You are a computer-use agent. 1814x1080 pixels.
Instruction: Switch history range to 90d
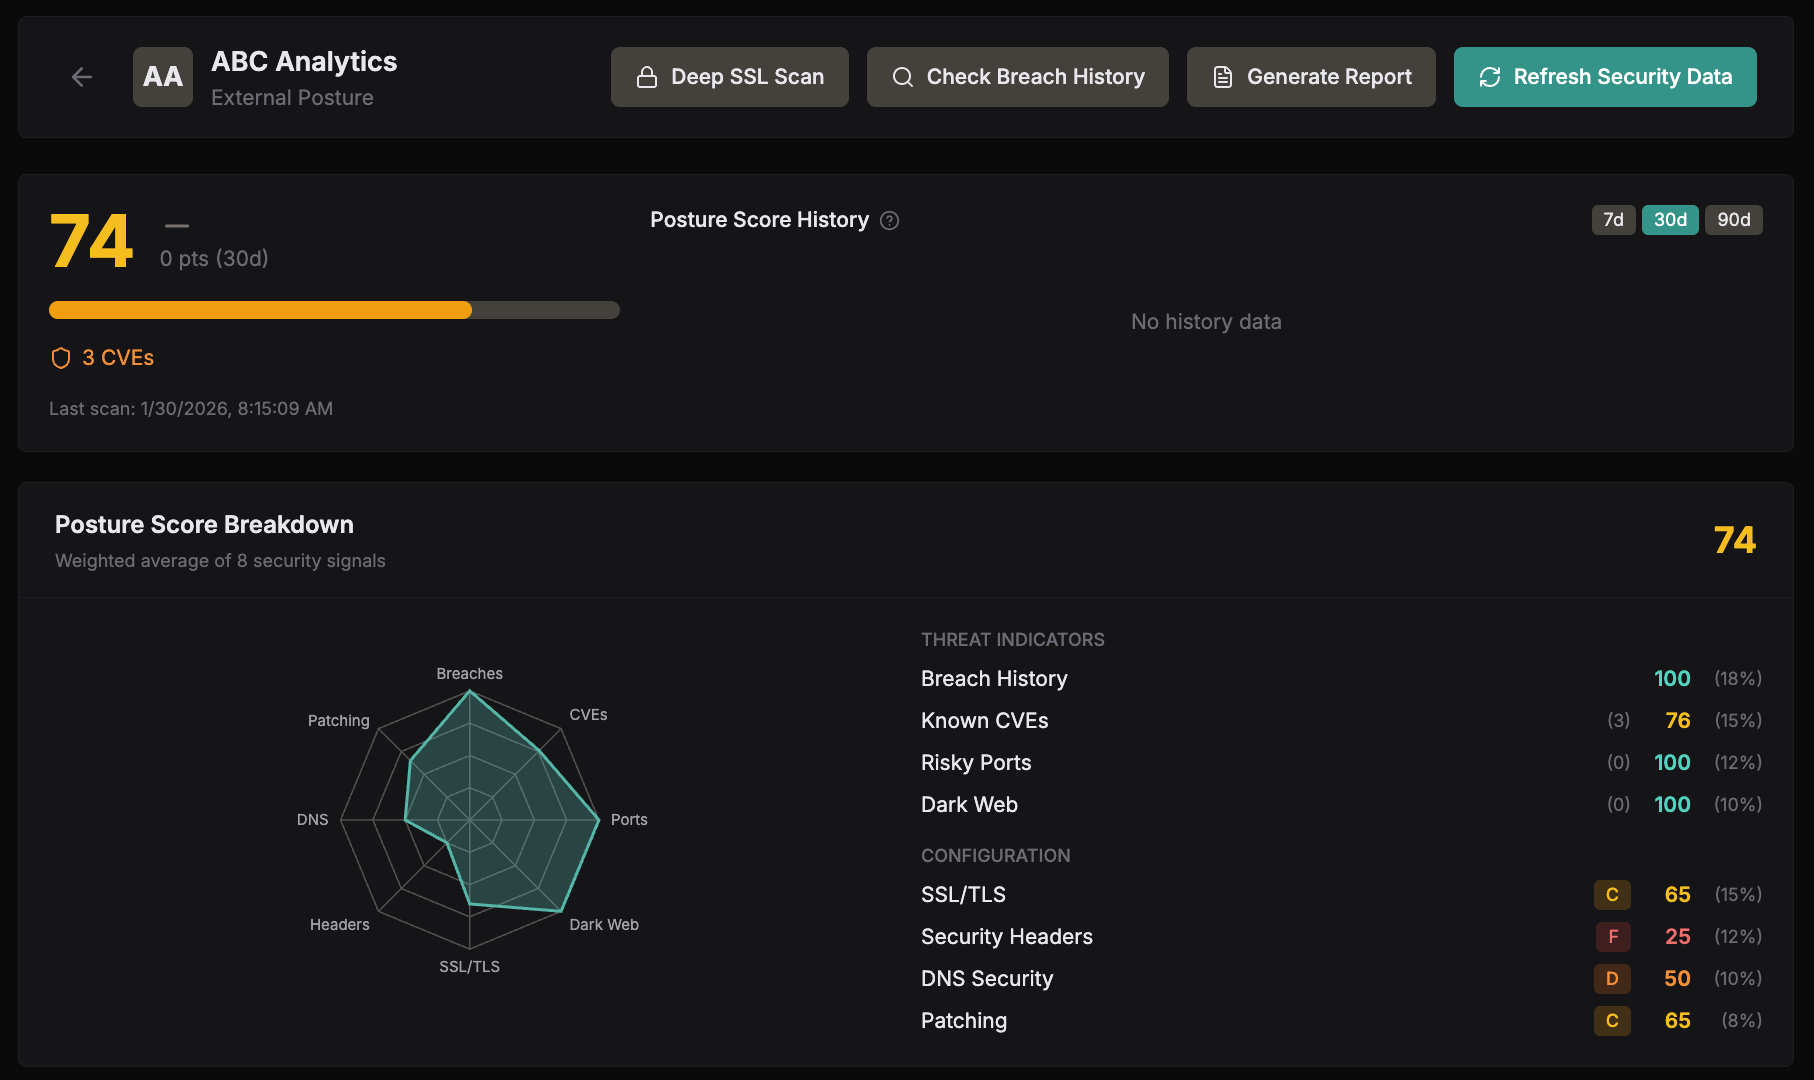coord(1733,220)
